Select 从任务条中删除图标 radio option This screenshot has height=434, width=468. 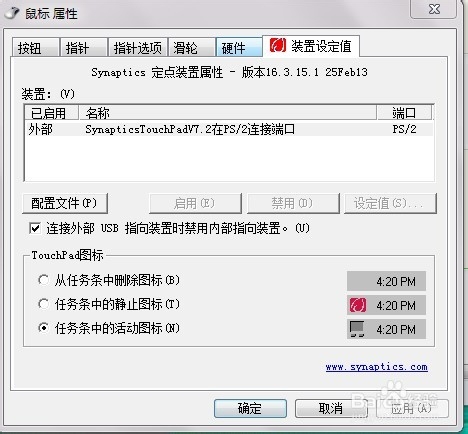tap(43, 280)
